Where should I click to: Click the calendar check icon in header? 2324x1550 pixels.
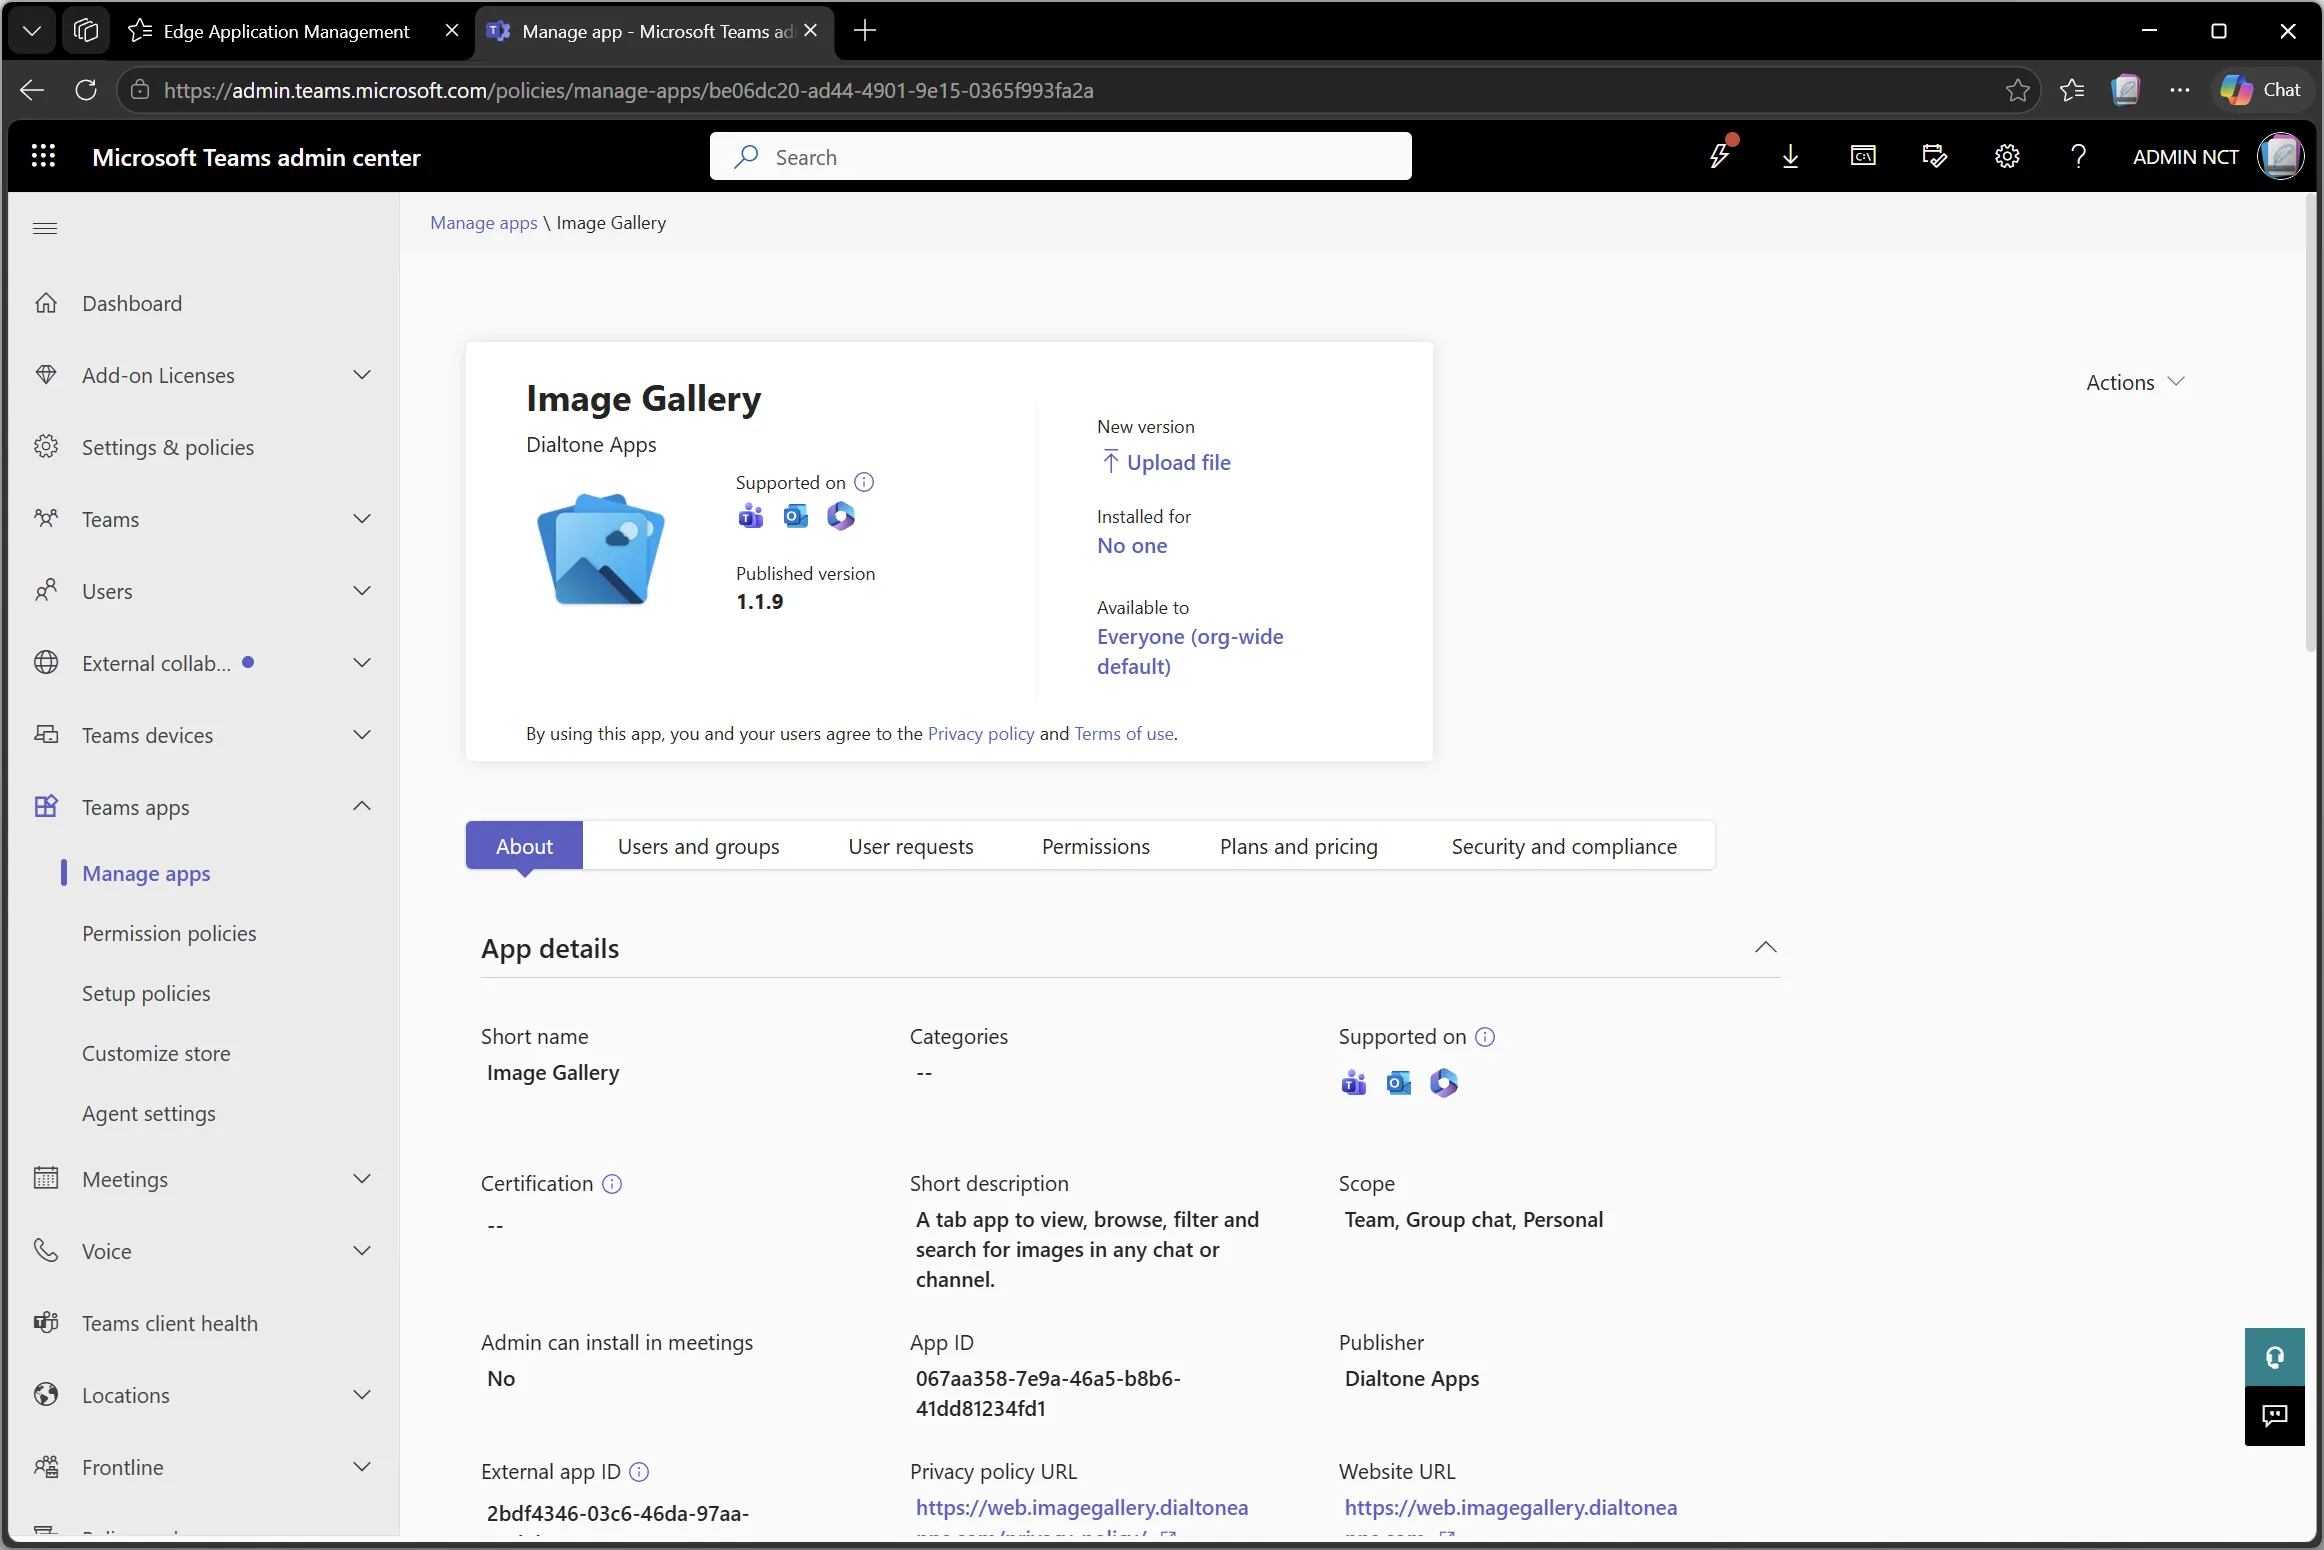[x=1935, y=157]
